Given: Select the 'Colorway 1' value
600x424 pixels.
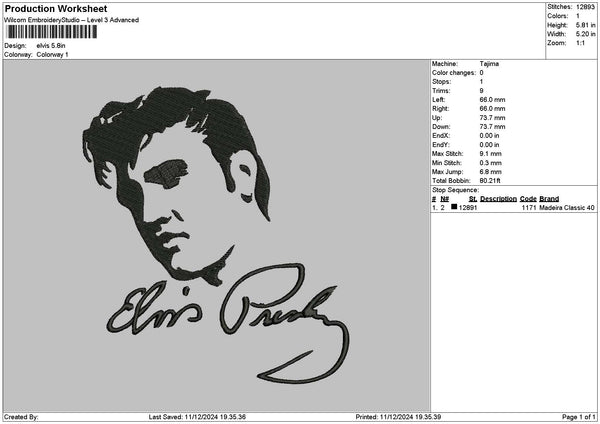Looking at the screenshot, I should 52,55.
